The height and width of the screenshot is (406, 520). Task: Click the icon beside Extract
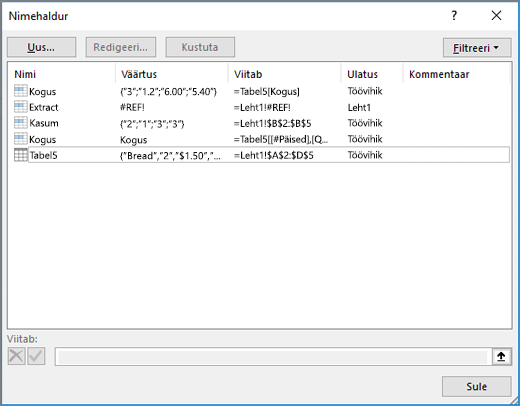point(21,107)
